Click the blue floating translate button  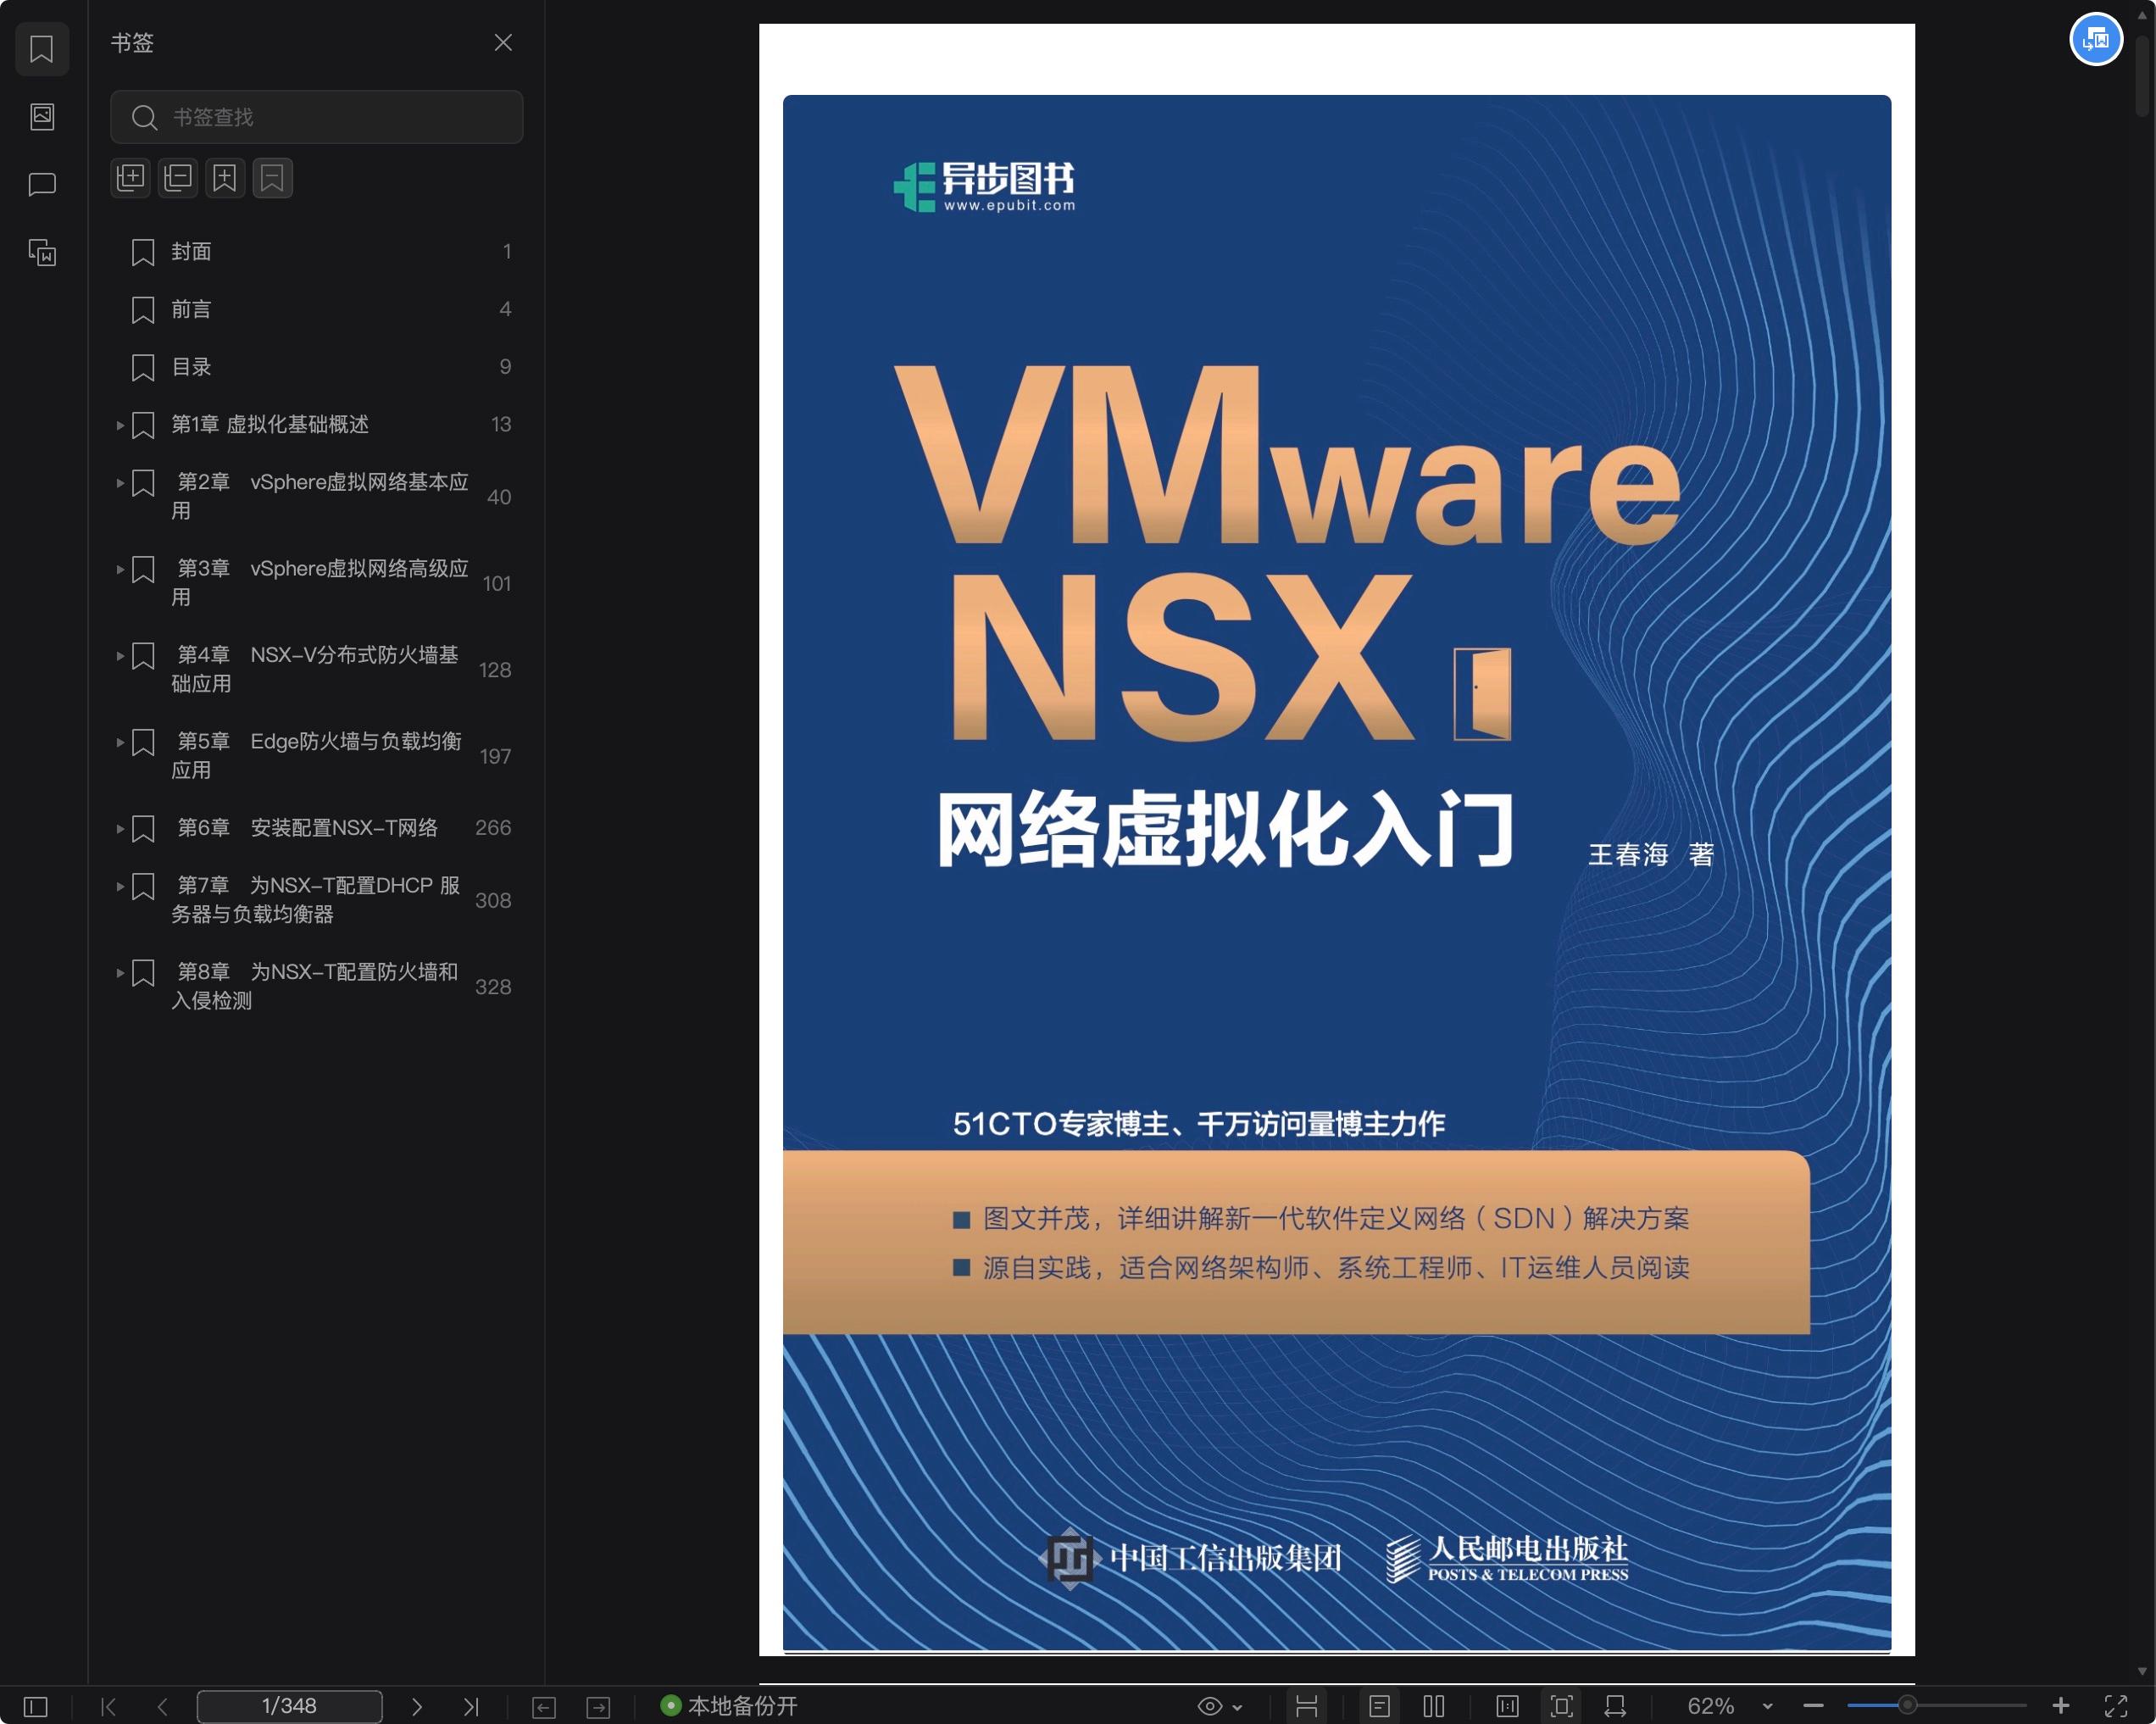pyautogui.click(x=2096, y=40)
